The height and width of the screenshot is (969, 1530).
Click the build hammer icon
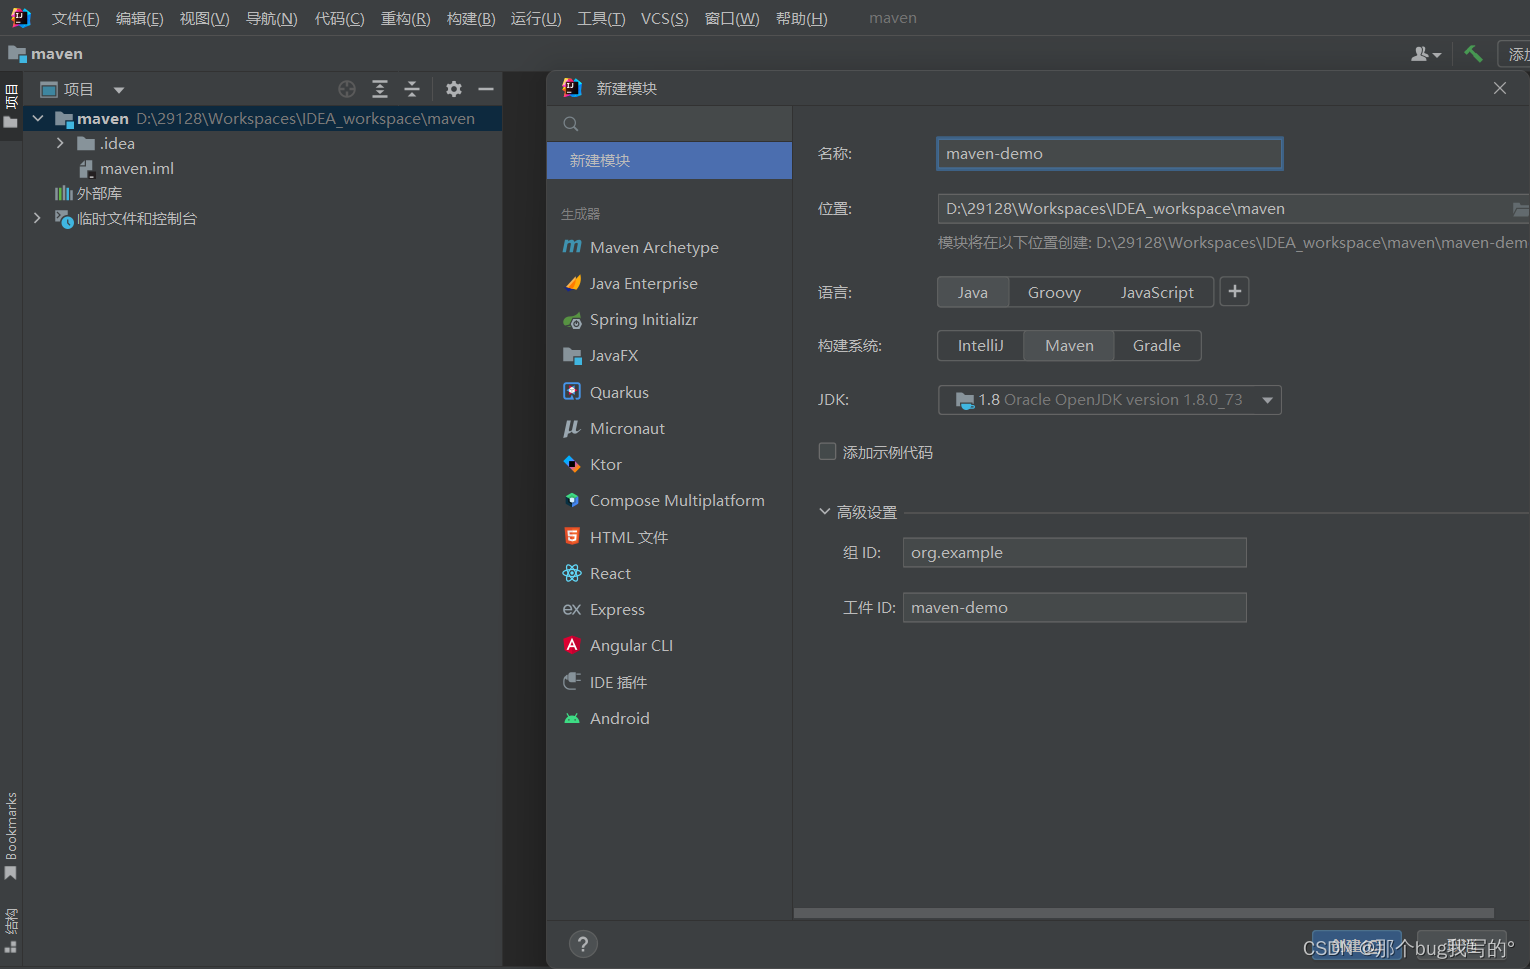click(1473, 54)
